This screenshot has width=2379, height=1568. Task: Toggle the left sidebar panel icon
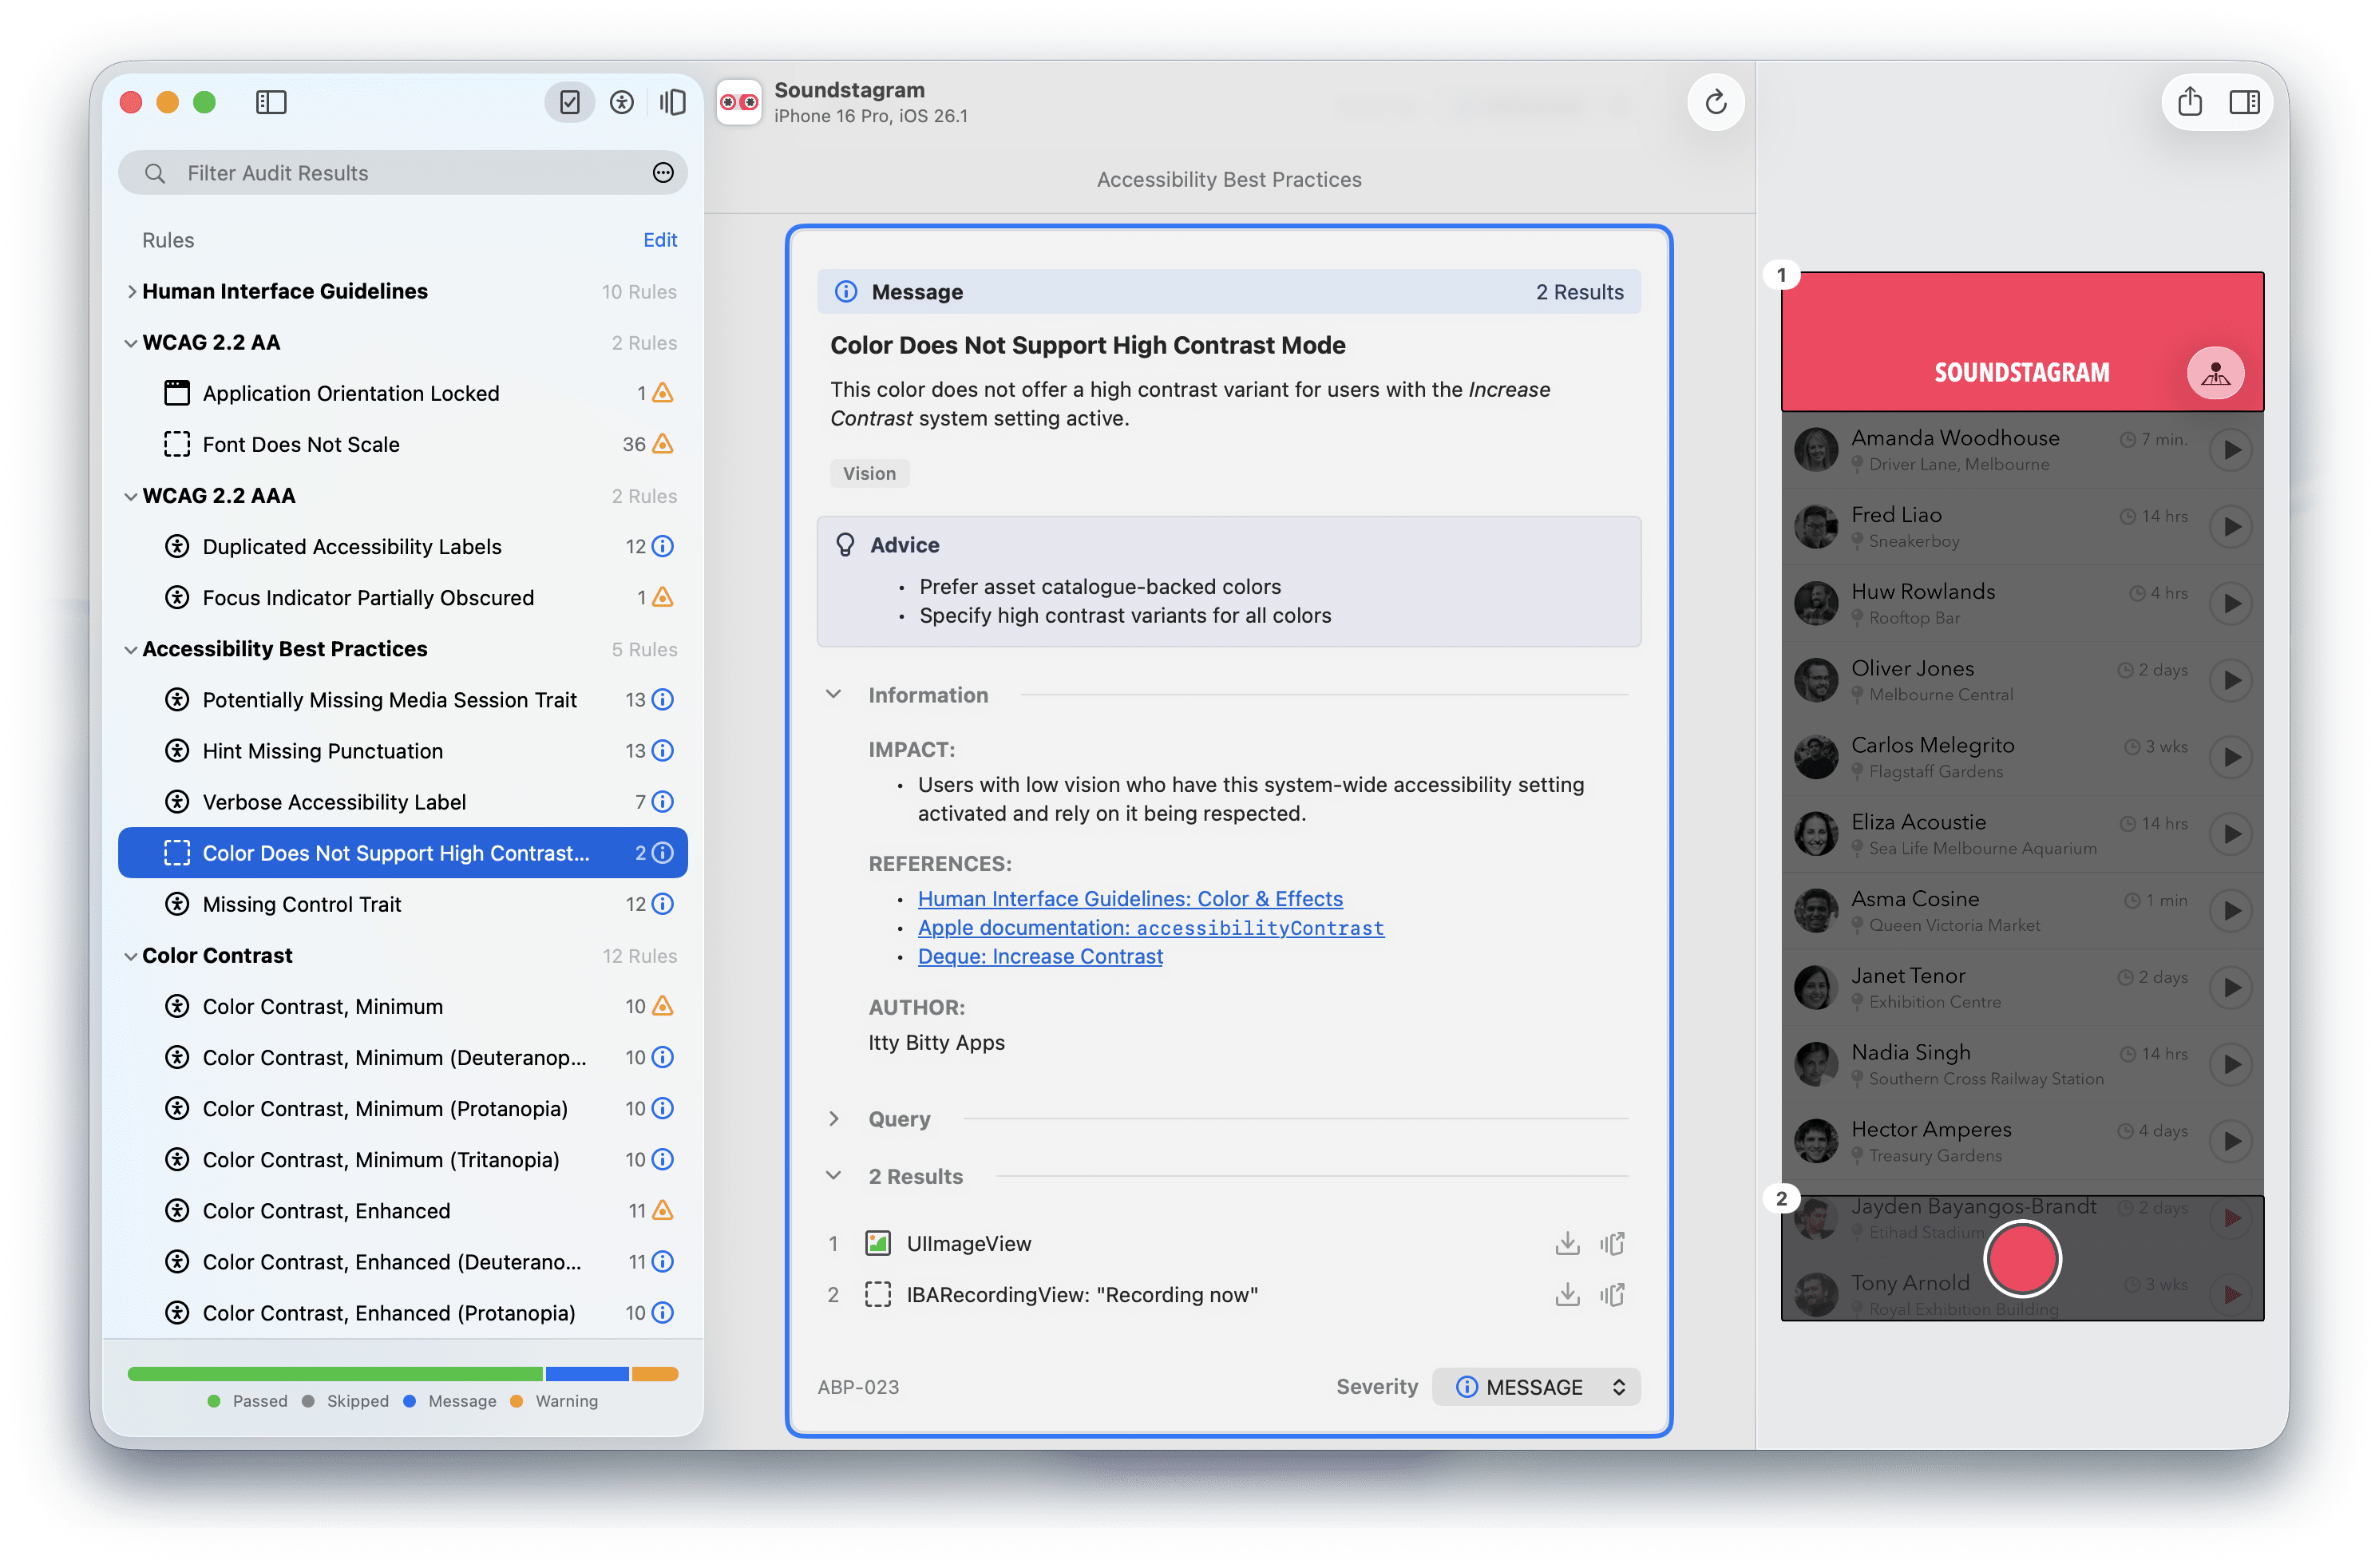pyautogui.click(x=271, y=102)
